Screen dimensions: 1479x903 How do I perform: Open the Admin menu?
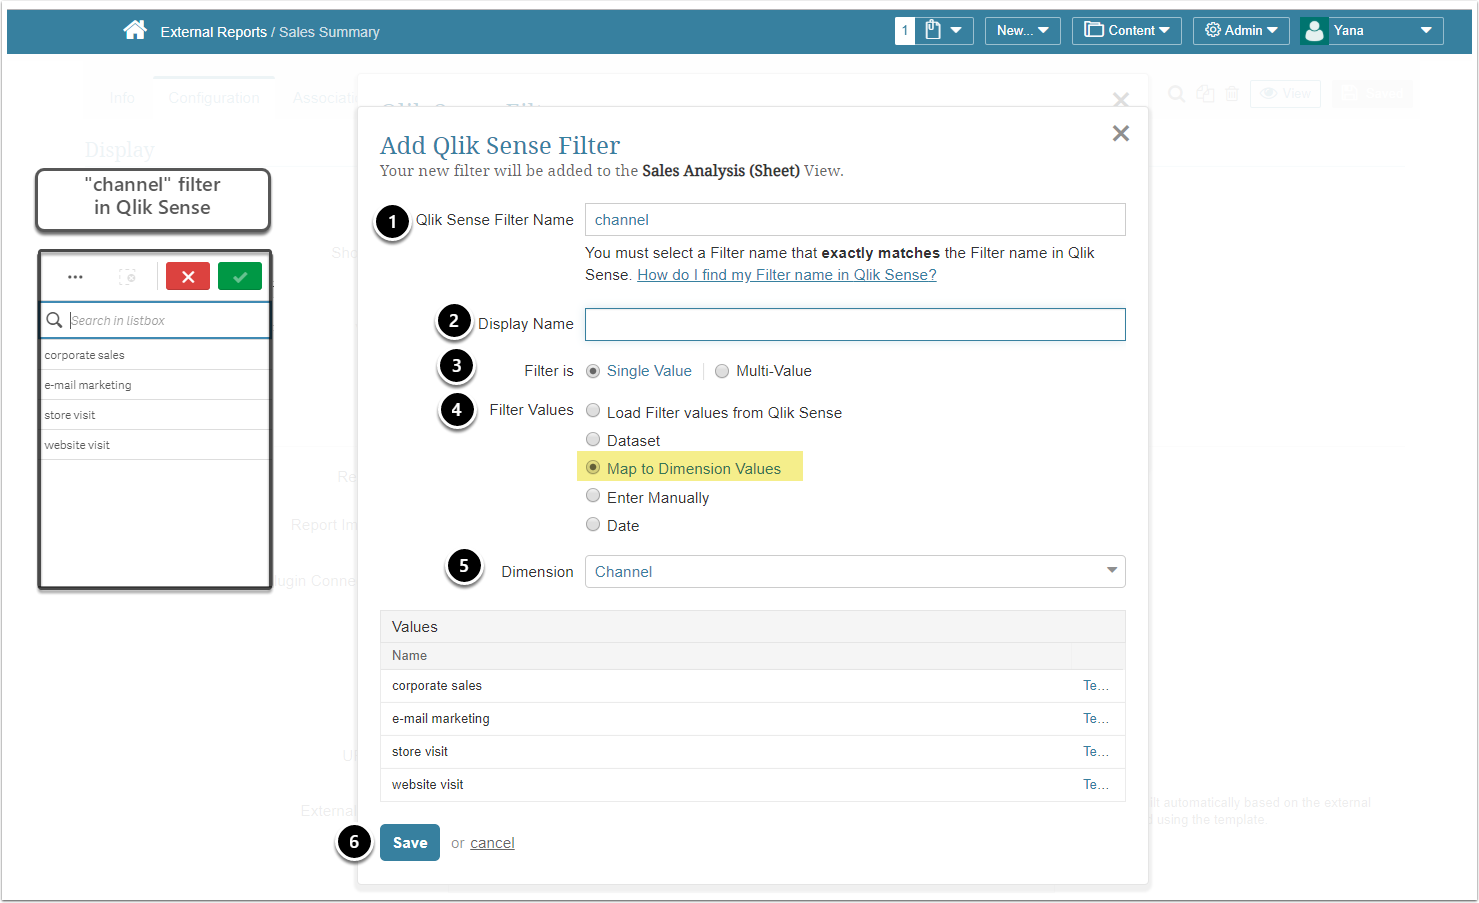click(x=1240, y=31)
